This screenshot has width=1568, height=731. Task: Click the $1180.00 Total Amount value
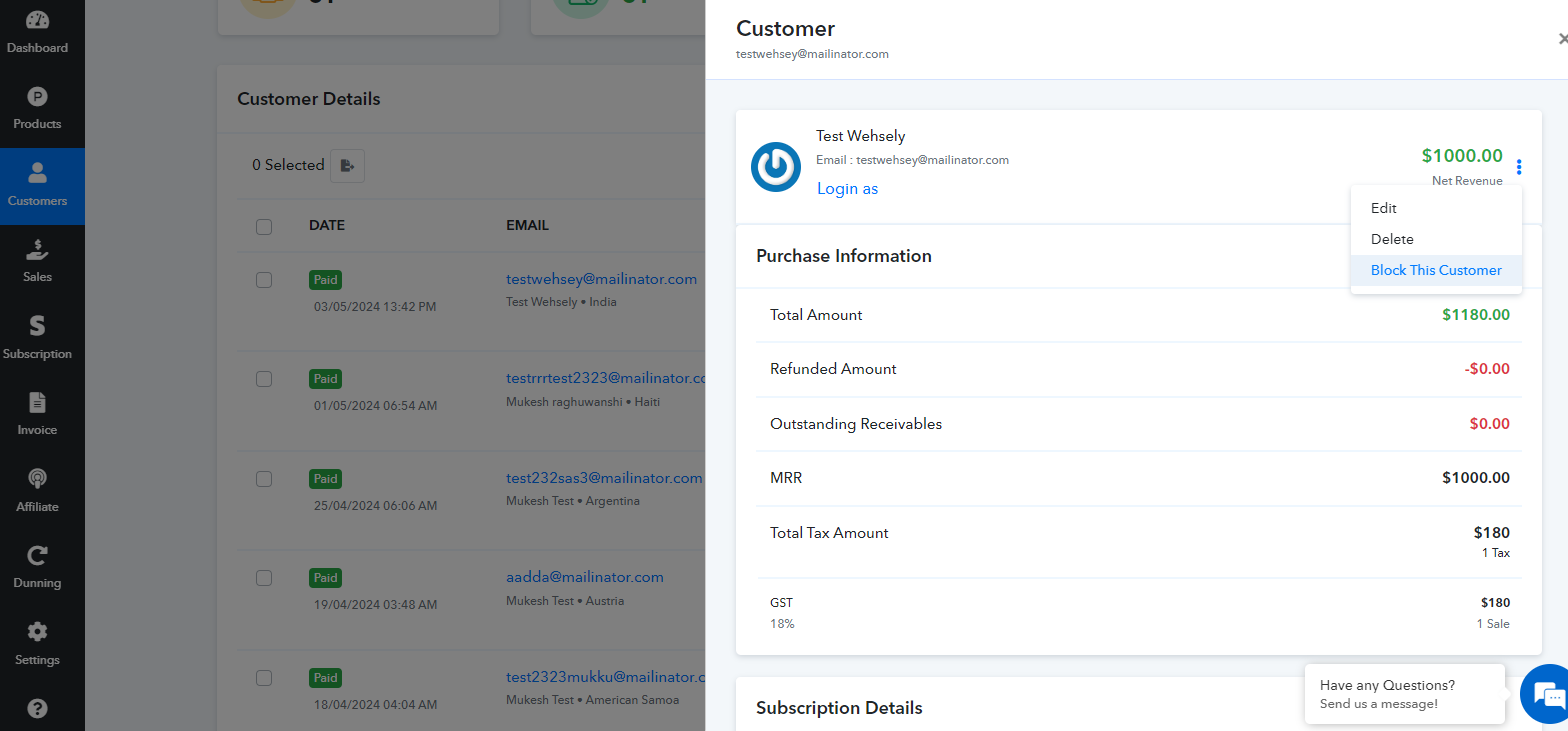tap(1476, 315)
